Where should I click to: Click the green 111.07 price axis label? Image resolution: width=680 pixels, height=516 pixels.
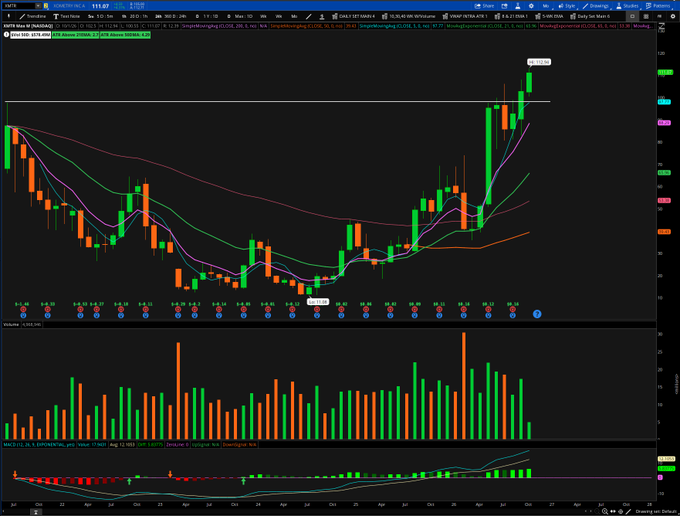[x=665, y=72]
